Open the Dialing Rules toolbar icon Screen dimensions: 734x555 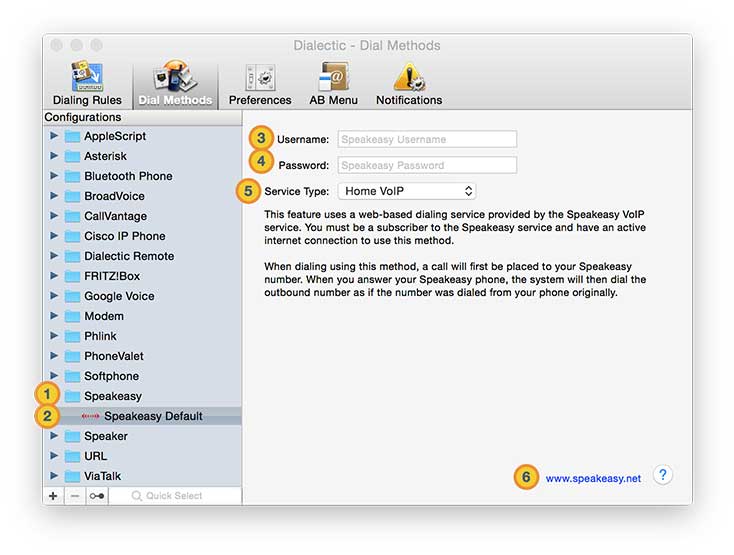(x=87, y=76)
